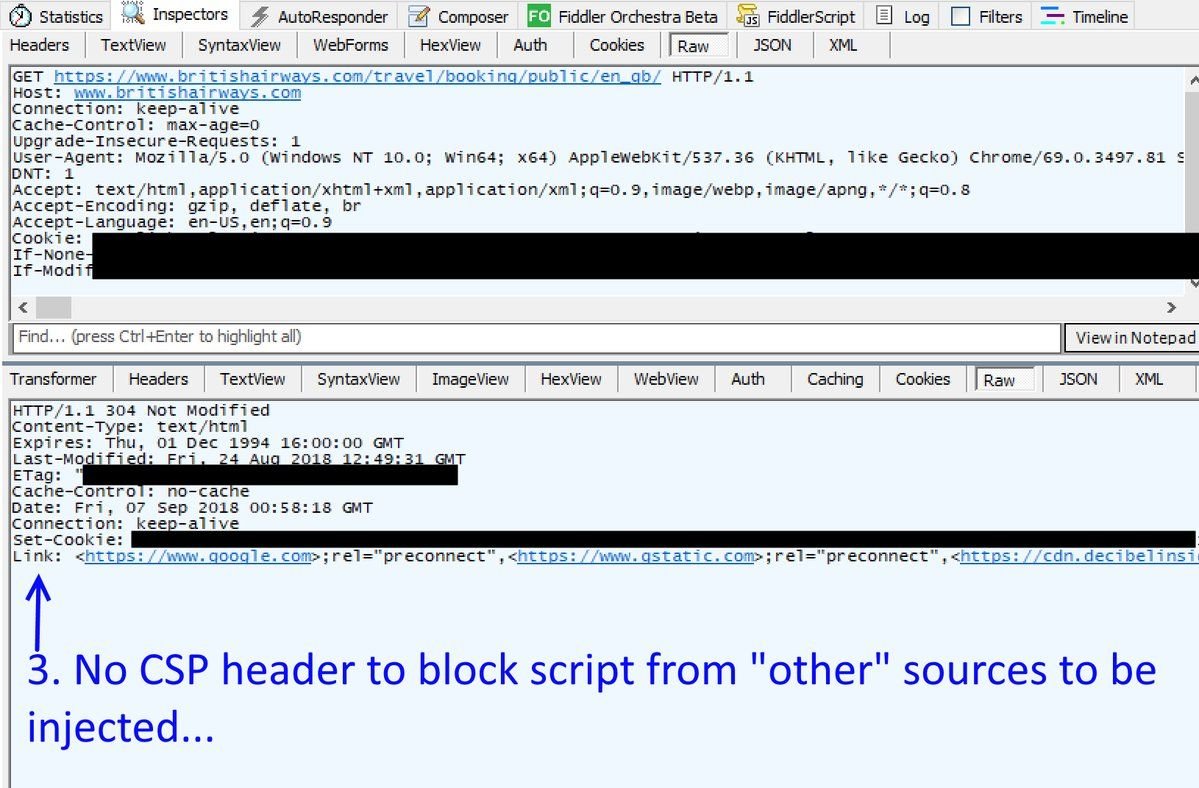The width and height of the screenshot is (1199, 788).
Task: Open the Filters tab
Action: tap(986, 16)
